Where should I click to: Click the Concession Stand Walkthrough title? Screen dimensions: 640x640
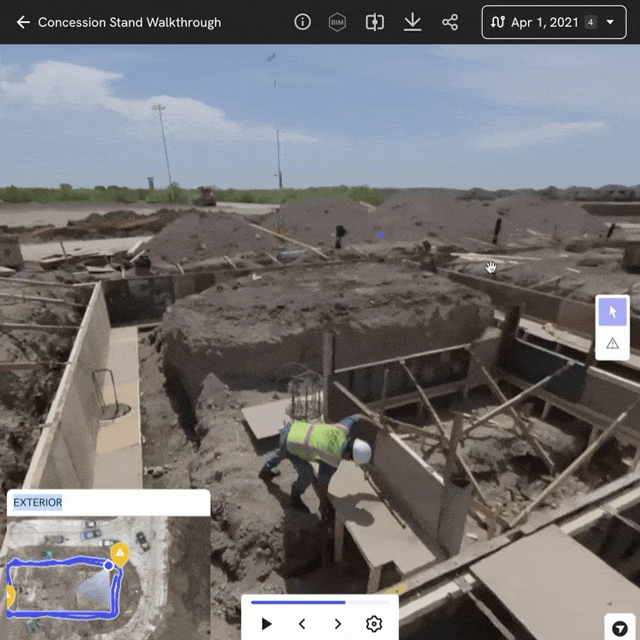pyautogui.click(x=129, y=22)
